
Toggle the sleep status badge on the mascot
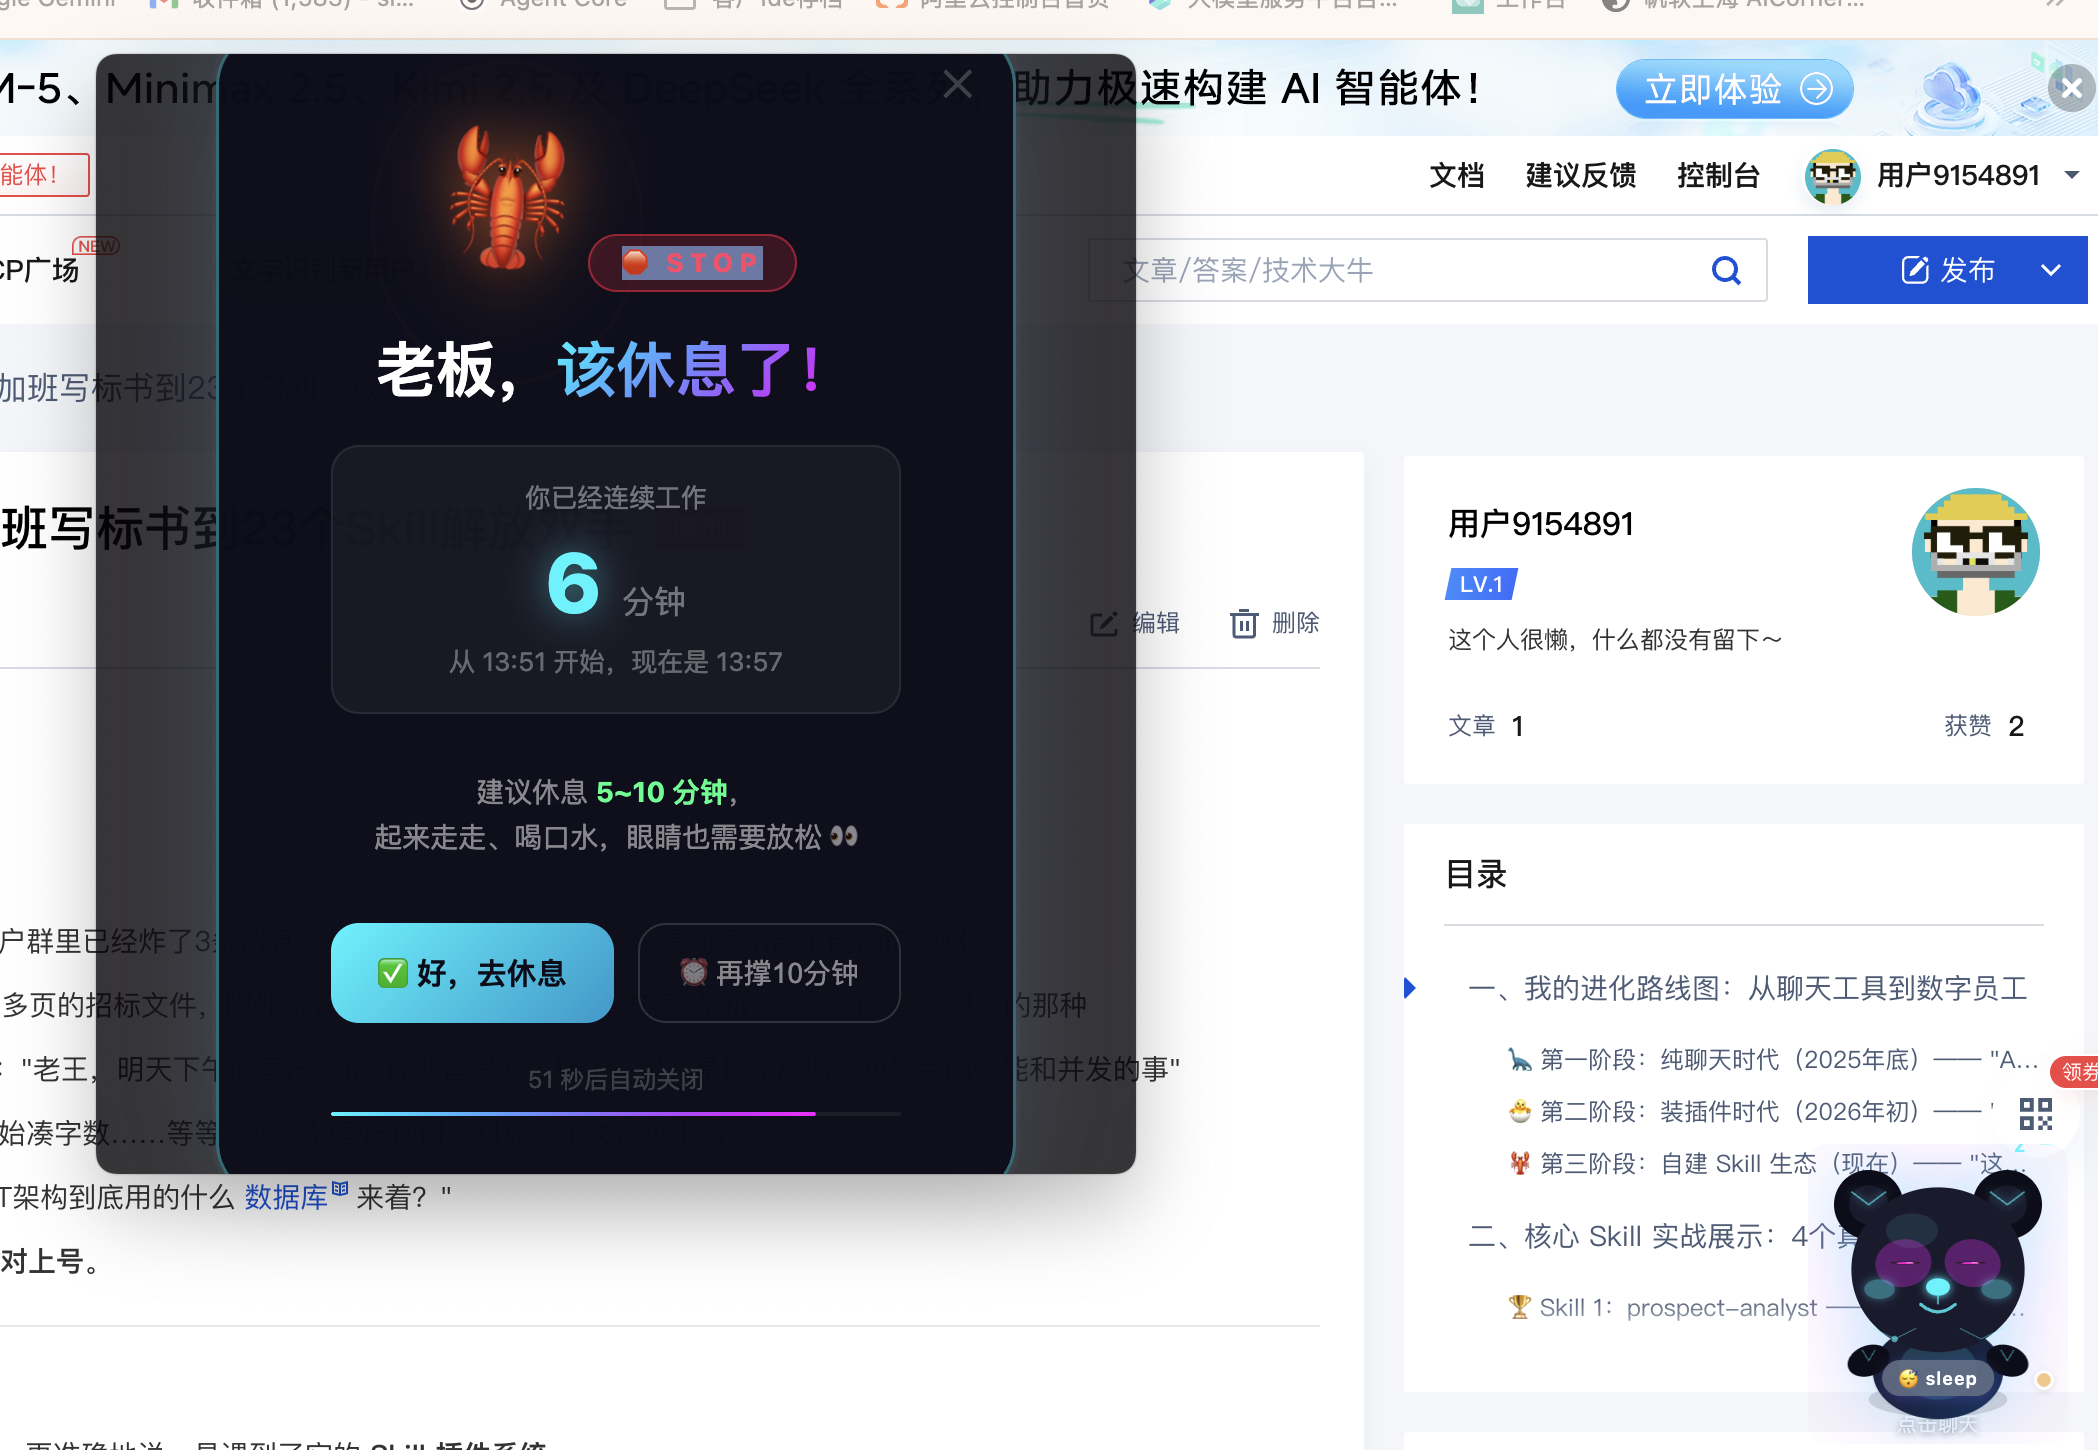1937,1378
